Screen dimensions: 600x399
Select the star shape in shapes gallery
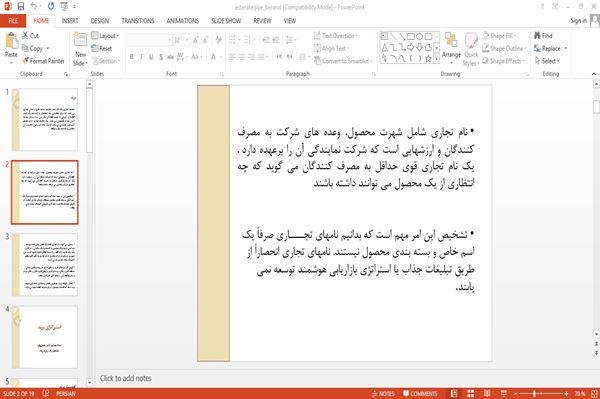[428, 59]
